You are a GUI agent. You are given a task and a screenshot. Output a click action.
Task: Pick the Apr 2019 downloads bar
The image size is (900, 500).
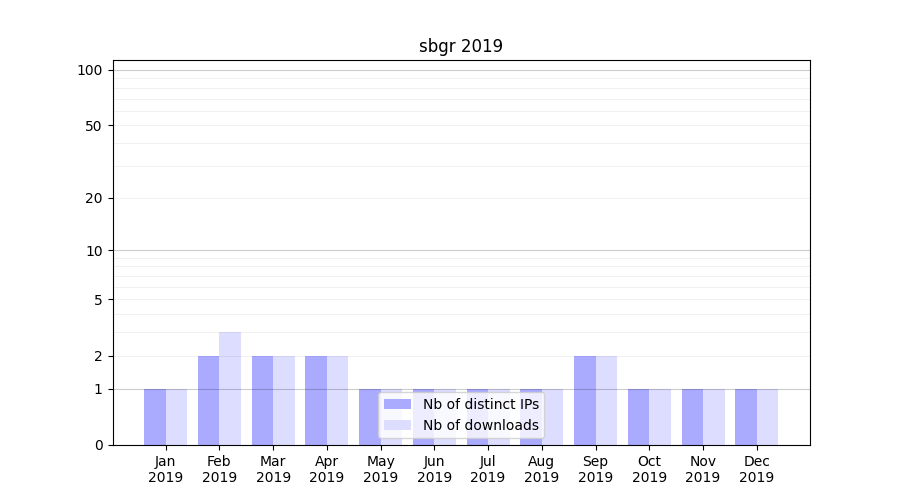(337, 400)
